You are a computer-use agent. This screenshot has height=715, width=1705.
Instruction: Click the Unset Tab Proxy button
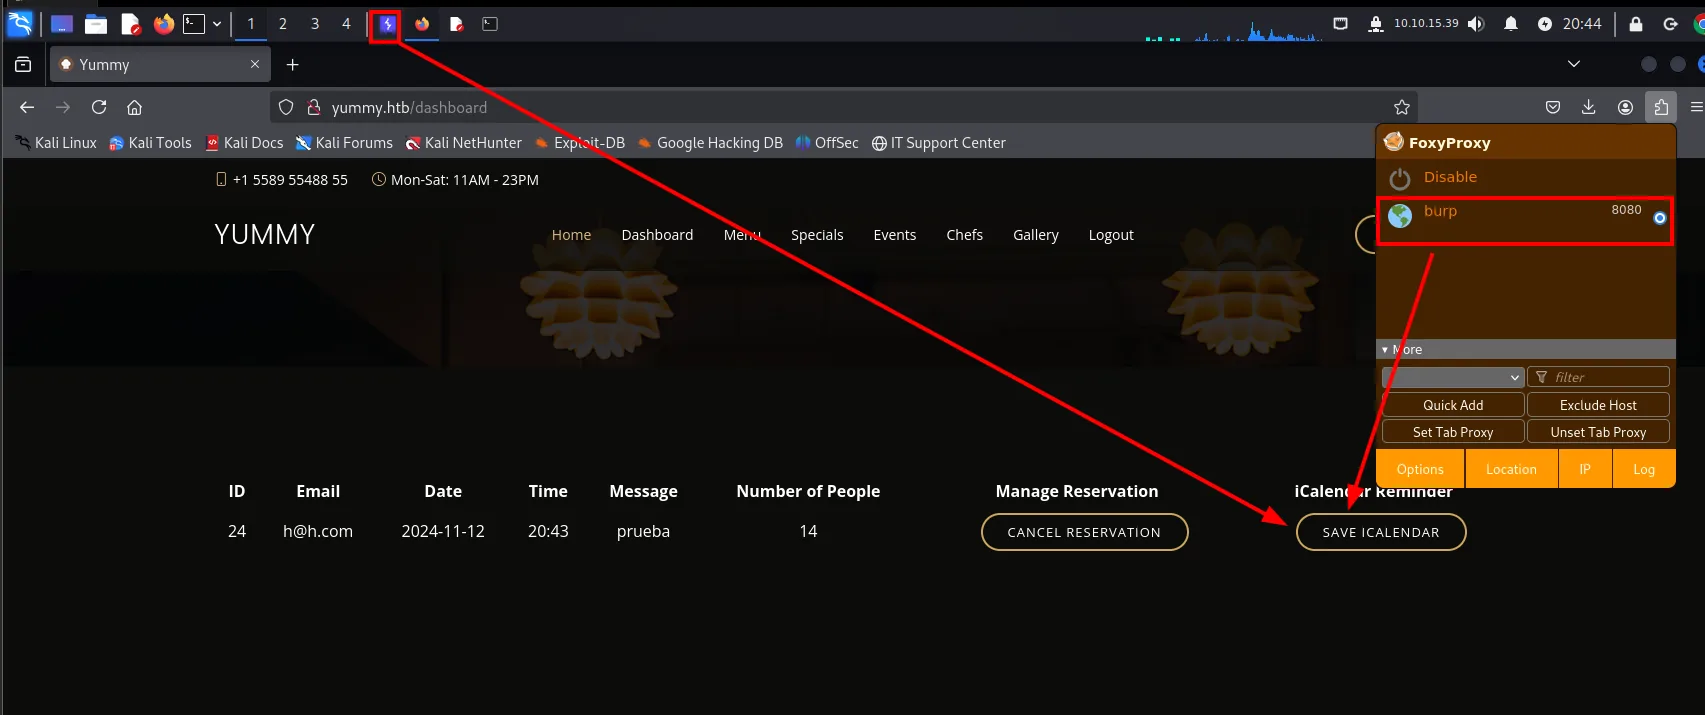pyautogui.click(x=1598, y=432)
